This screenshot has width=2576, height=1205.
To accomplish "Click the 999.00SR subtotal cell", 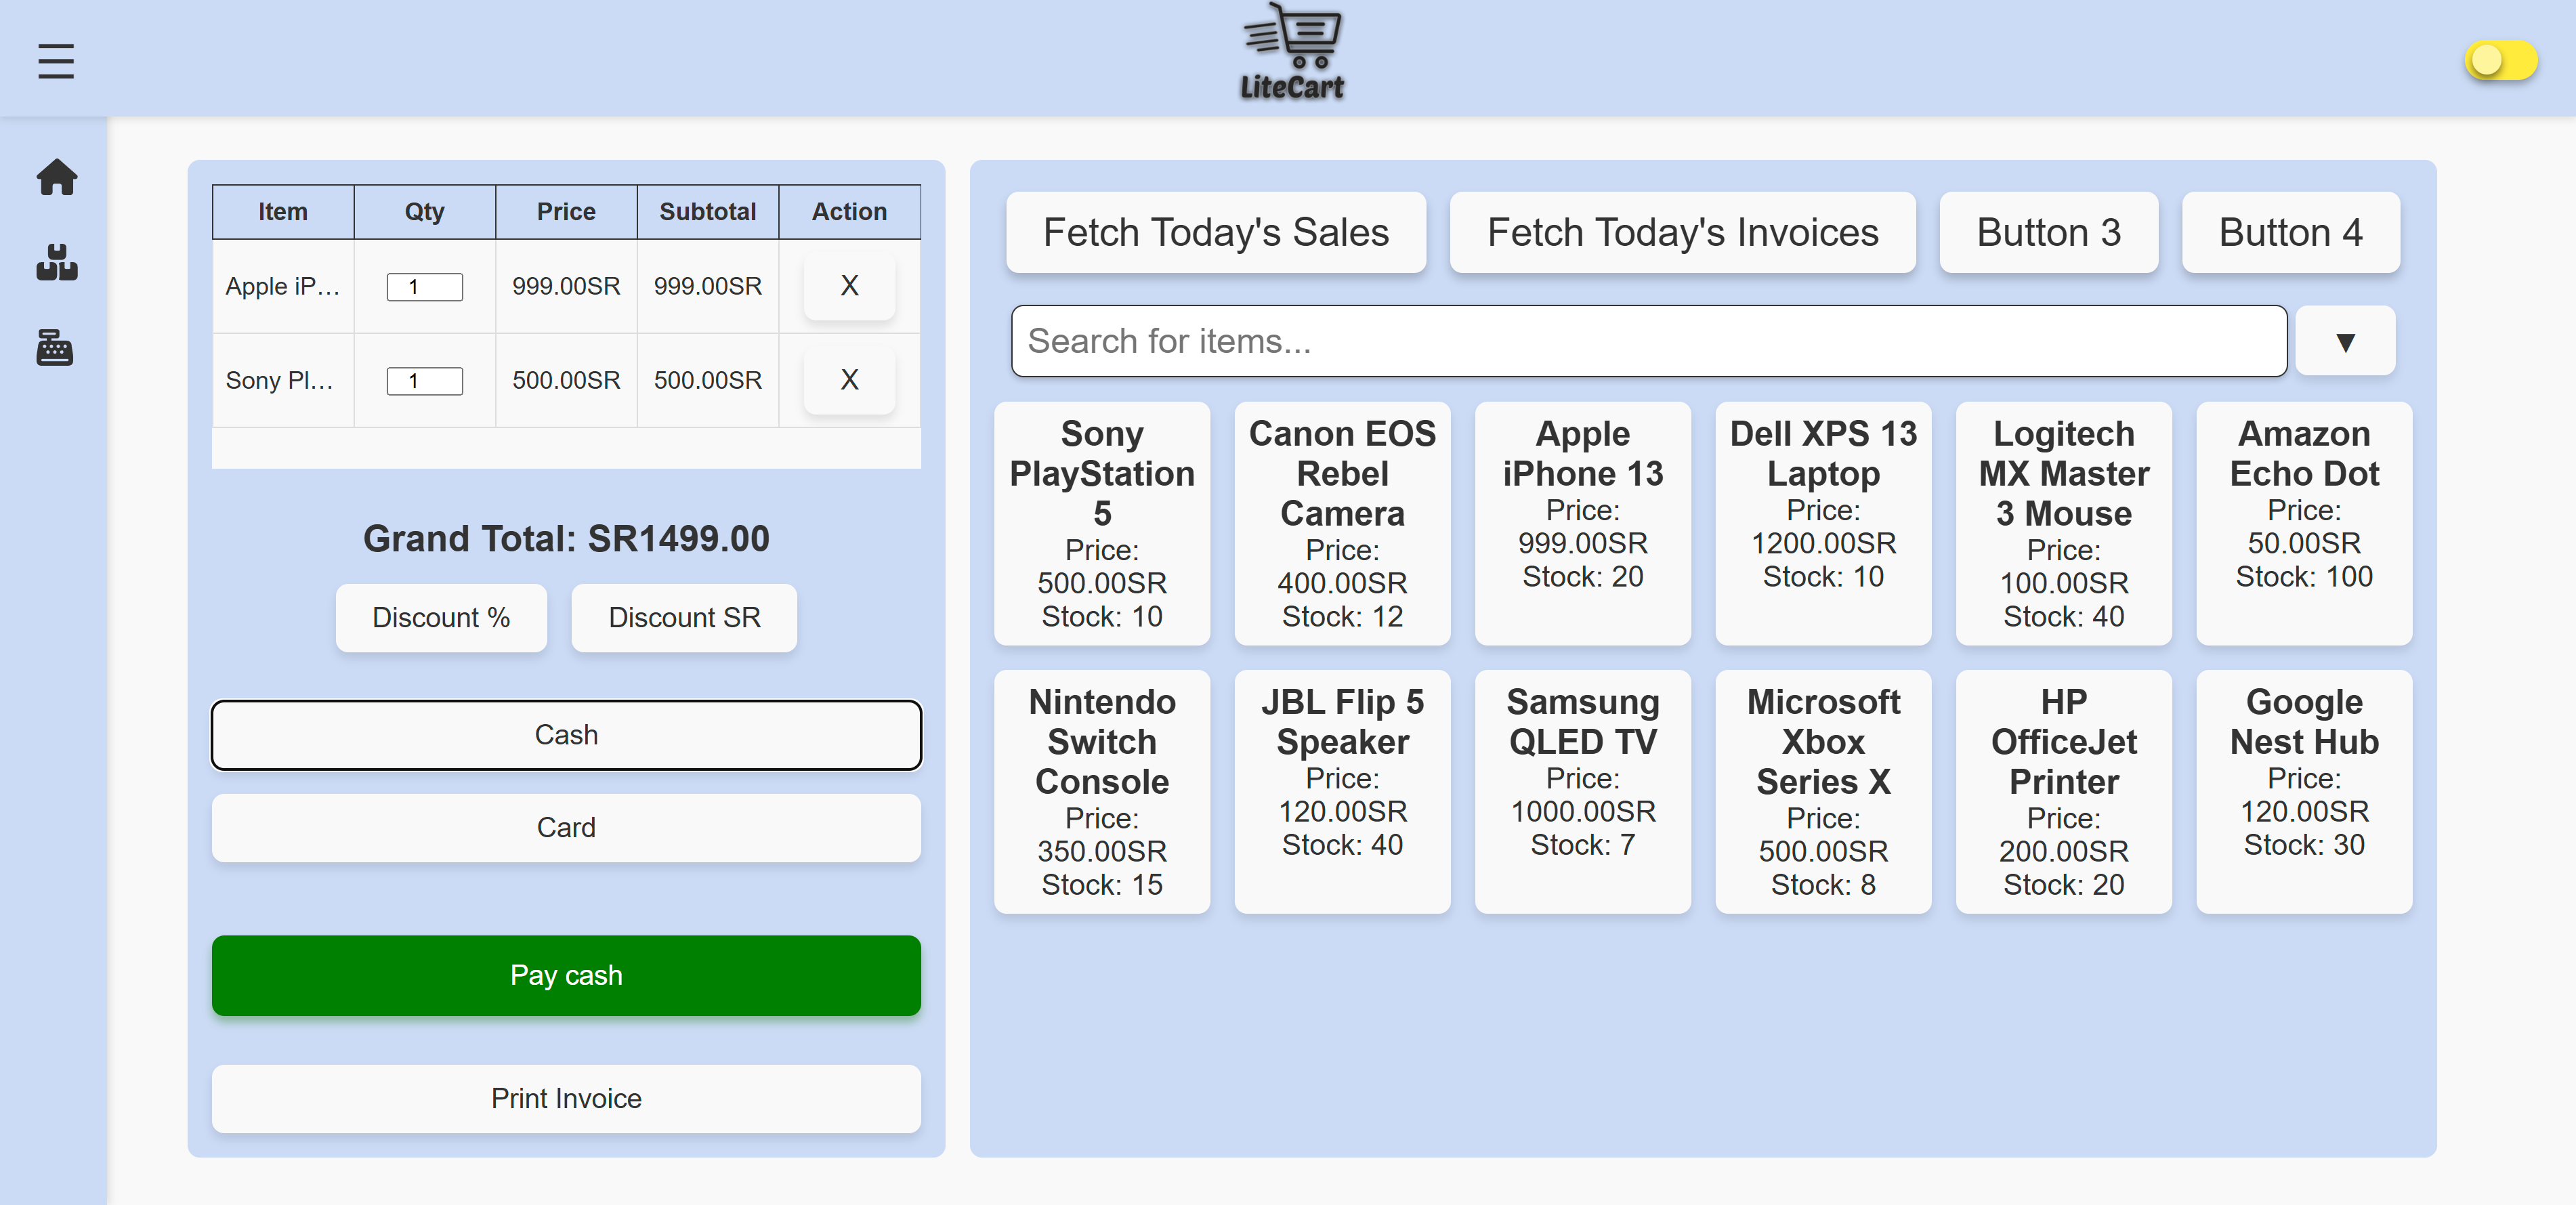I will coord(707,286).
